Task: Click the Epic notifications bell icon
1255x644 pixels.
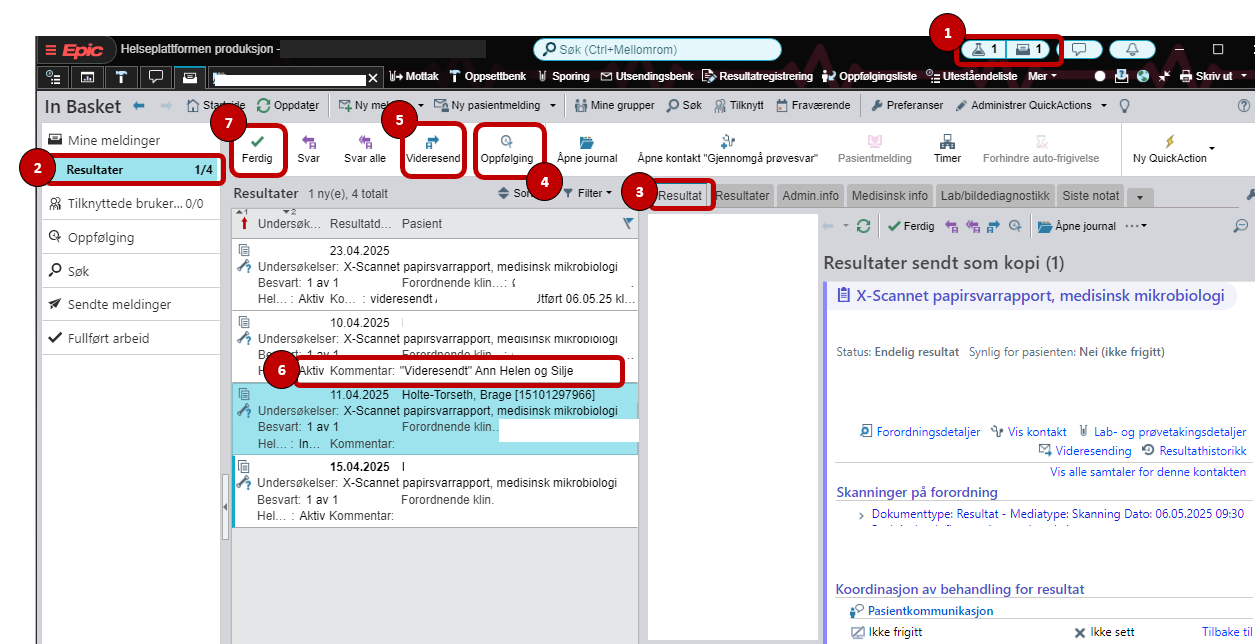Action: [1132, 49]
